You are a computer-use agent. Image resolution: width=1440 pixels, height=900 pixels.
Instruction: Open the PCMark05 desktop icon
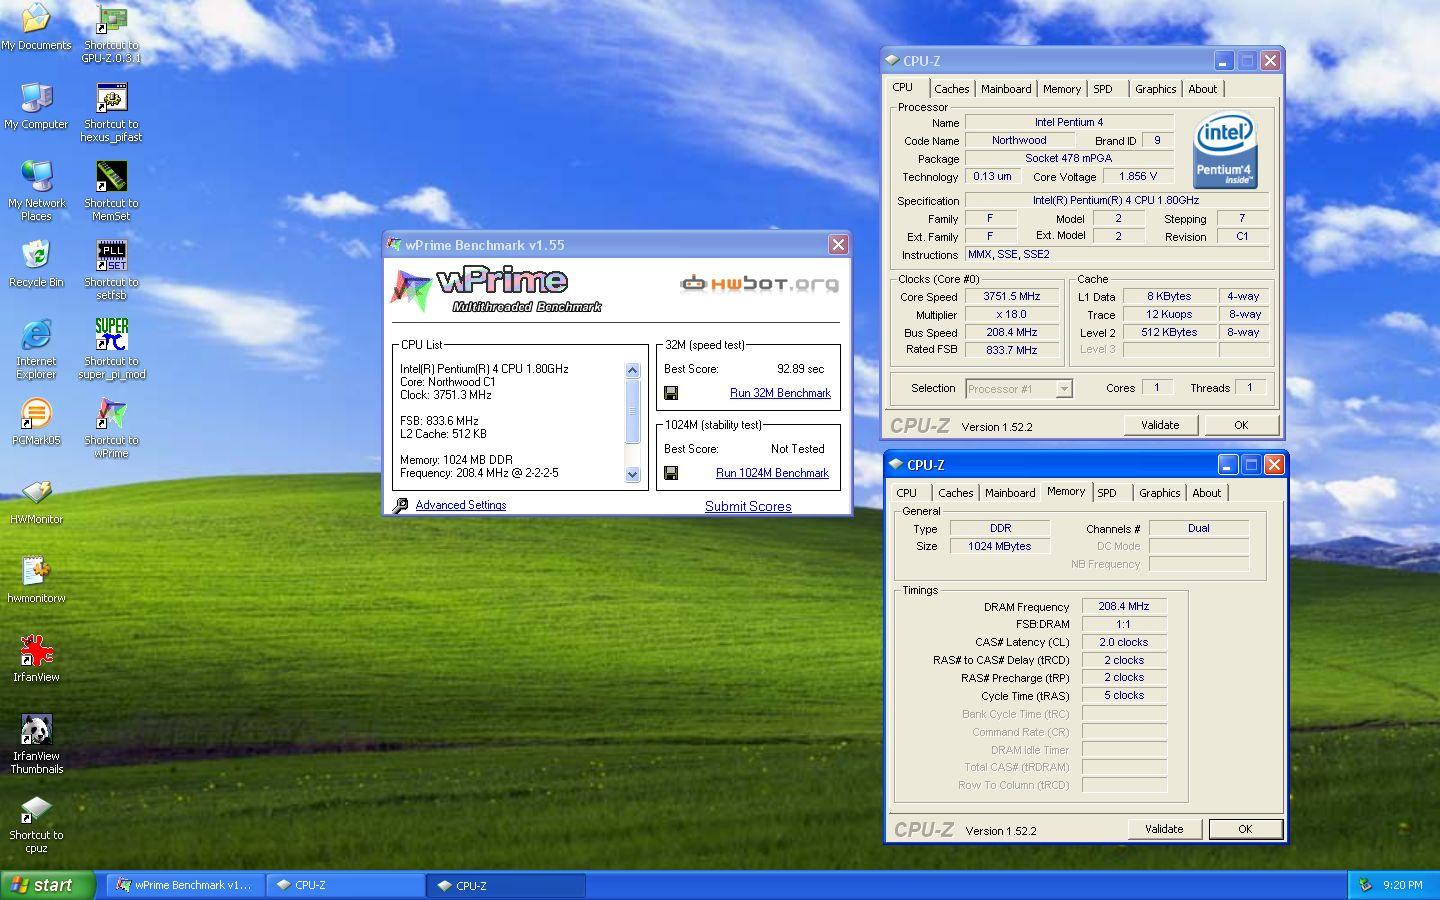[x=36, y=414]
